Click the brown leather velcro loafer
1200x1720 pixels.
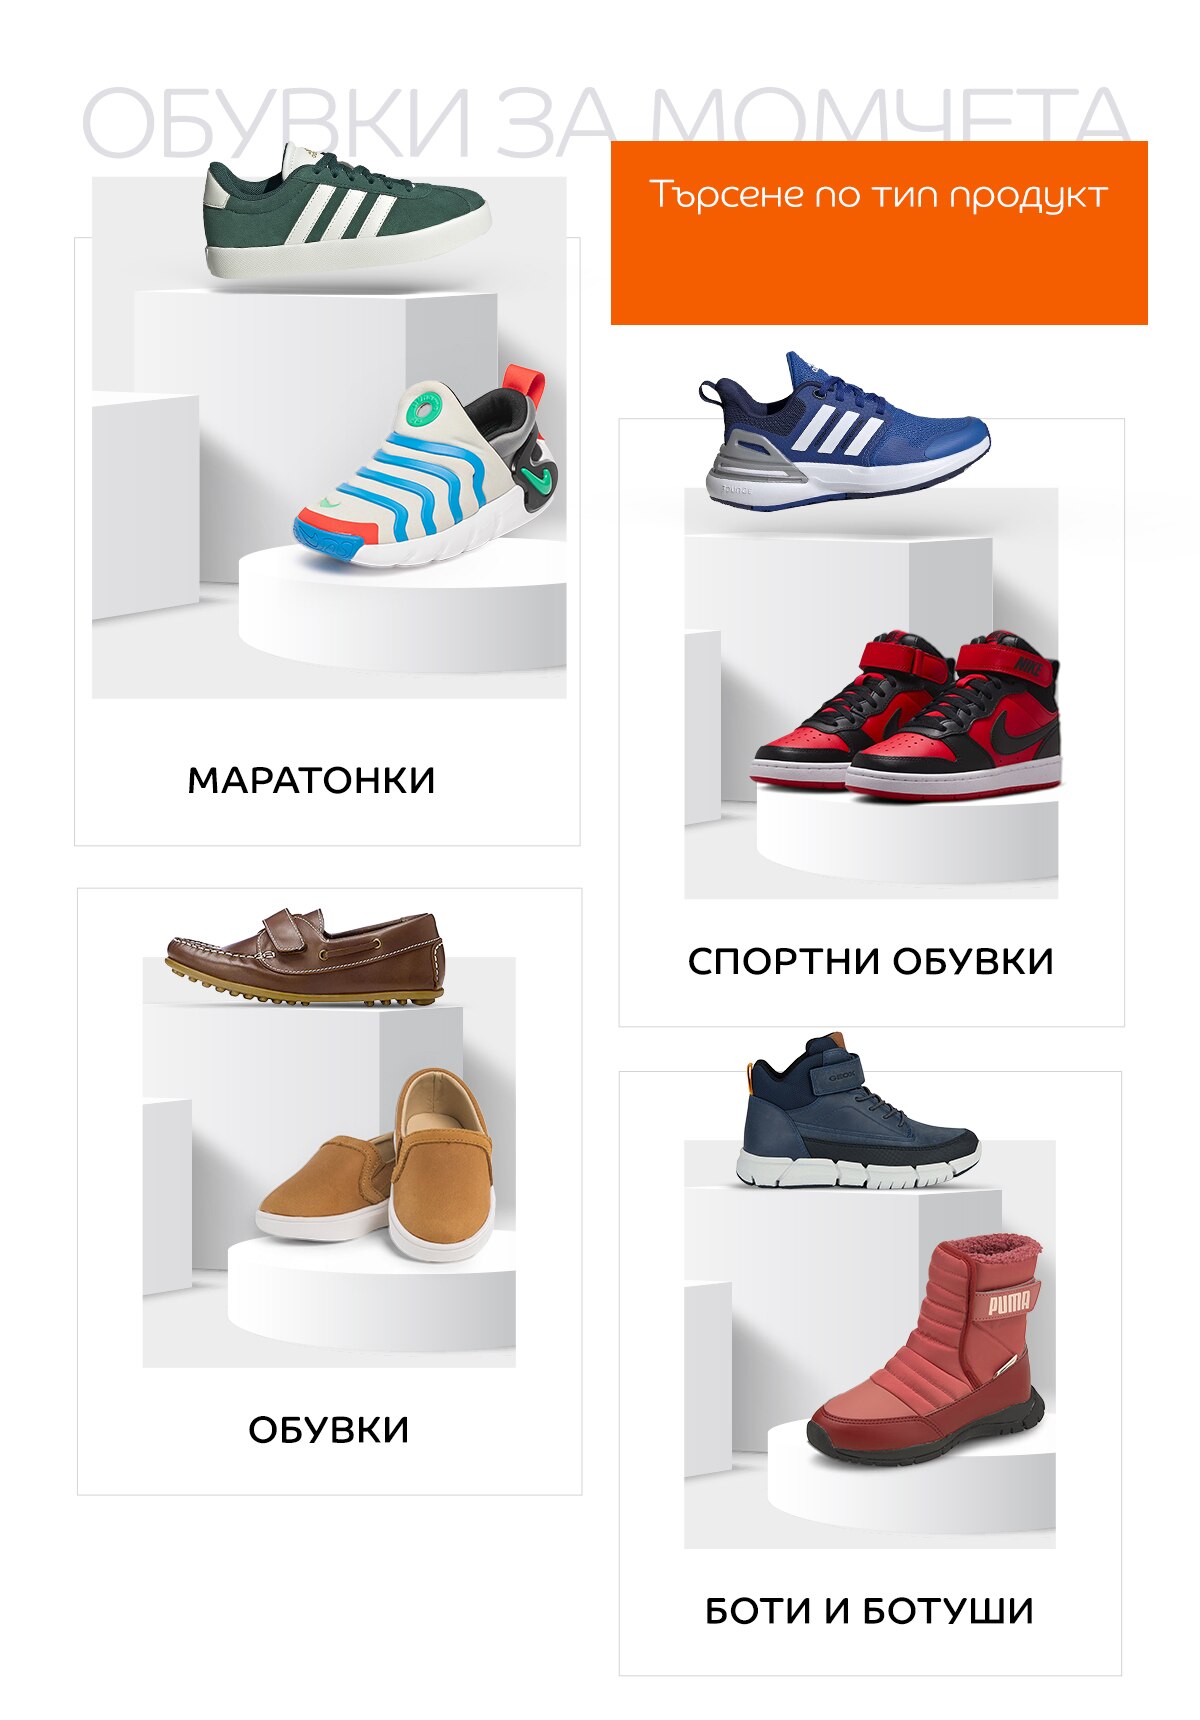click(x=305, y=957)
